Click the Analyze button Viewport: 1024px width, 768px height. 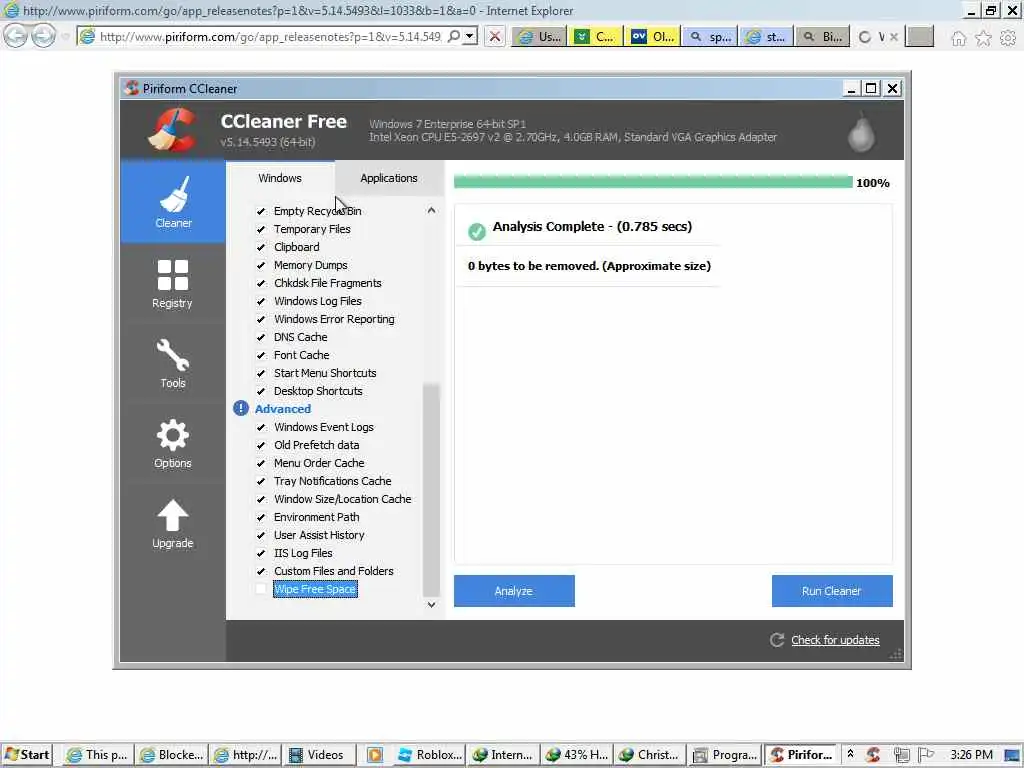(x=514, y=591)
